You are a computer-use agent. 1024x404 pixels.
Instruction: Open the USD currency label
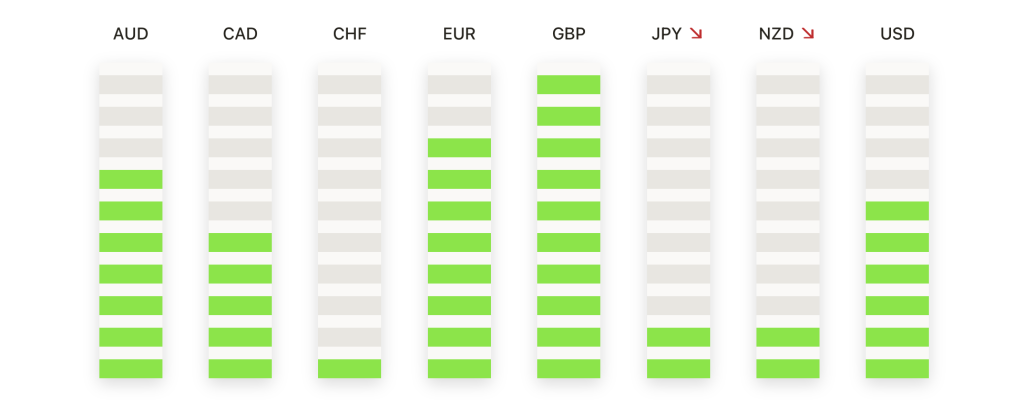click(897, 34)
